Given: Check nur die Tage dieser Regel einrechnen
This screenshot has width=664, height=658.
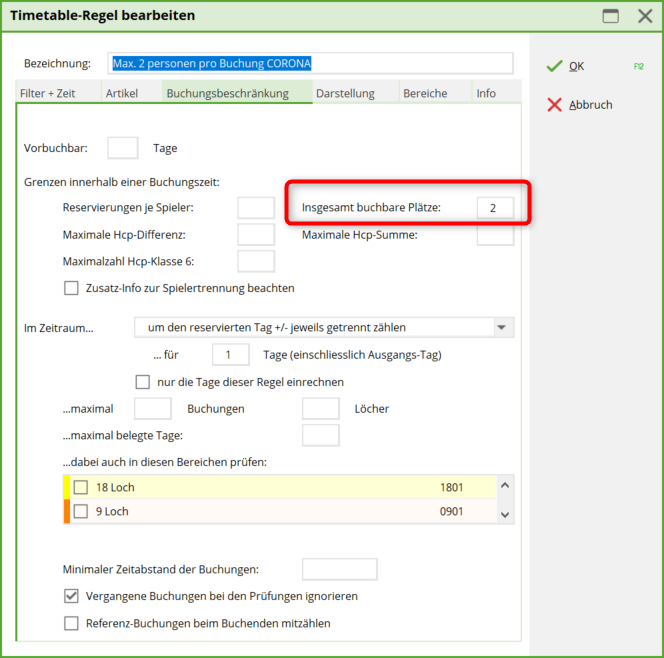Looking at the screenshot, I should [142, 382].
